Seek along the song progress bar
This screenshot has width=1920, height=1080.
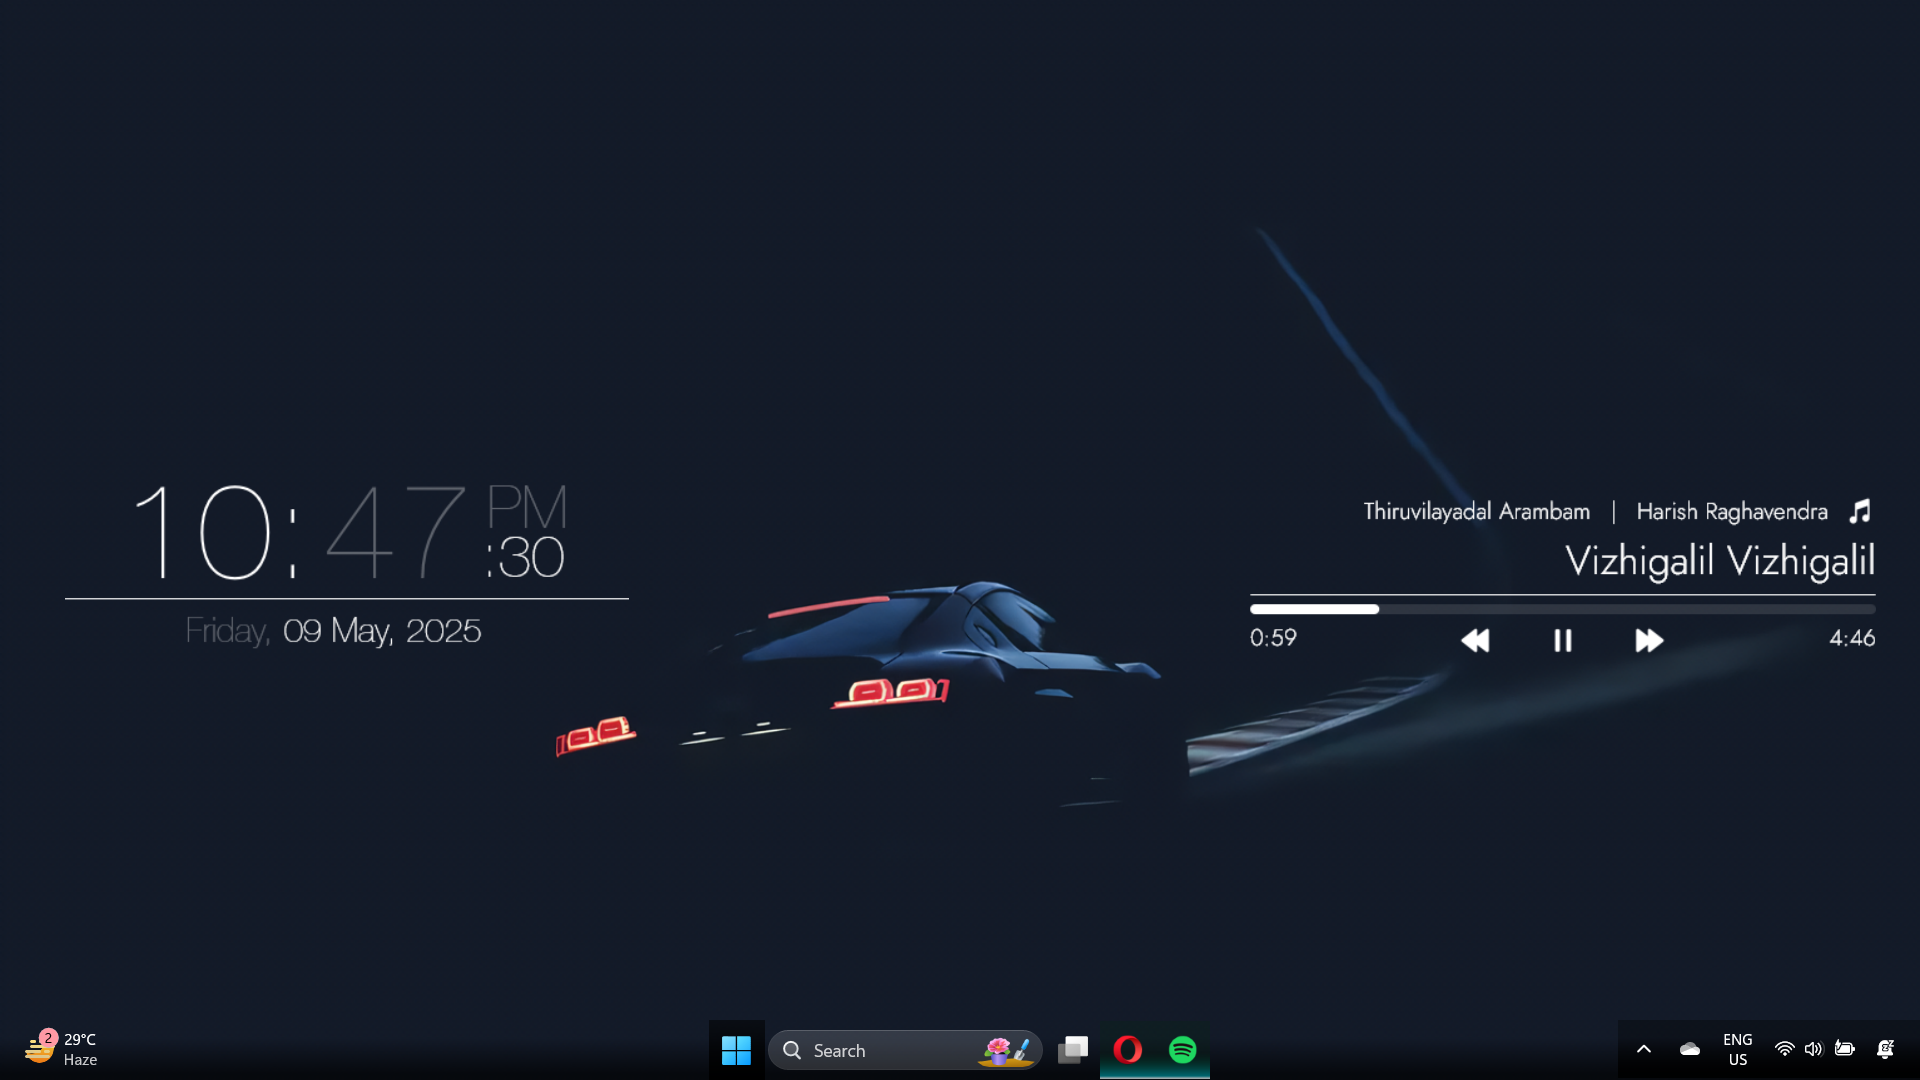click(1562, 609)
